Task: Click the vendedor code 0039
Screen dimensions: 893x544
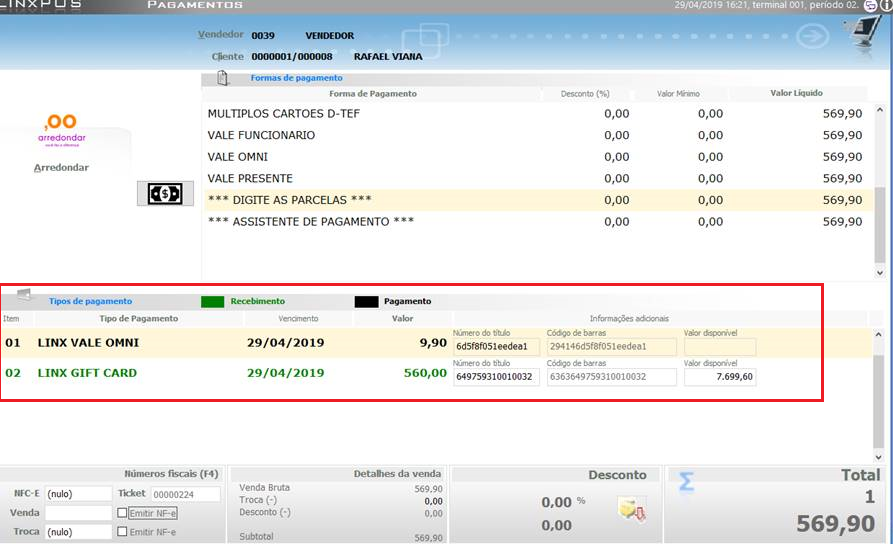Action: pyautogui.click(x=263, y=35)
